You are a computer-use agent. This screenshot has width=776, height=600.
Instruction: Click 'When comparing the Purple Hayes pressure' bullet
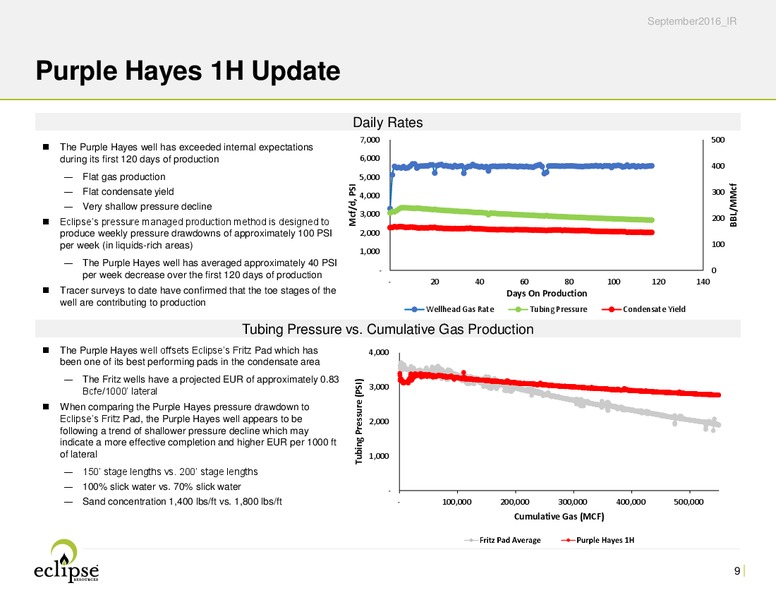pyautogui.click(x=198, y=430)
